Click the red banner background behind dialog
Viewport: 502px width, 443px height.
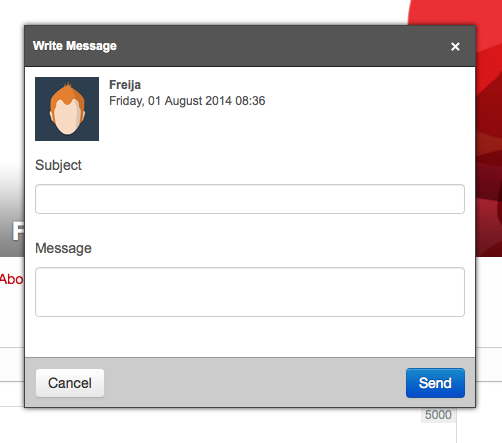point(489,133)
